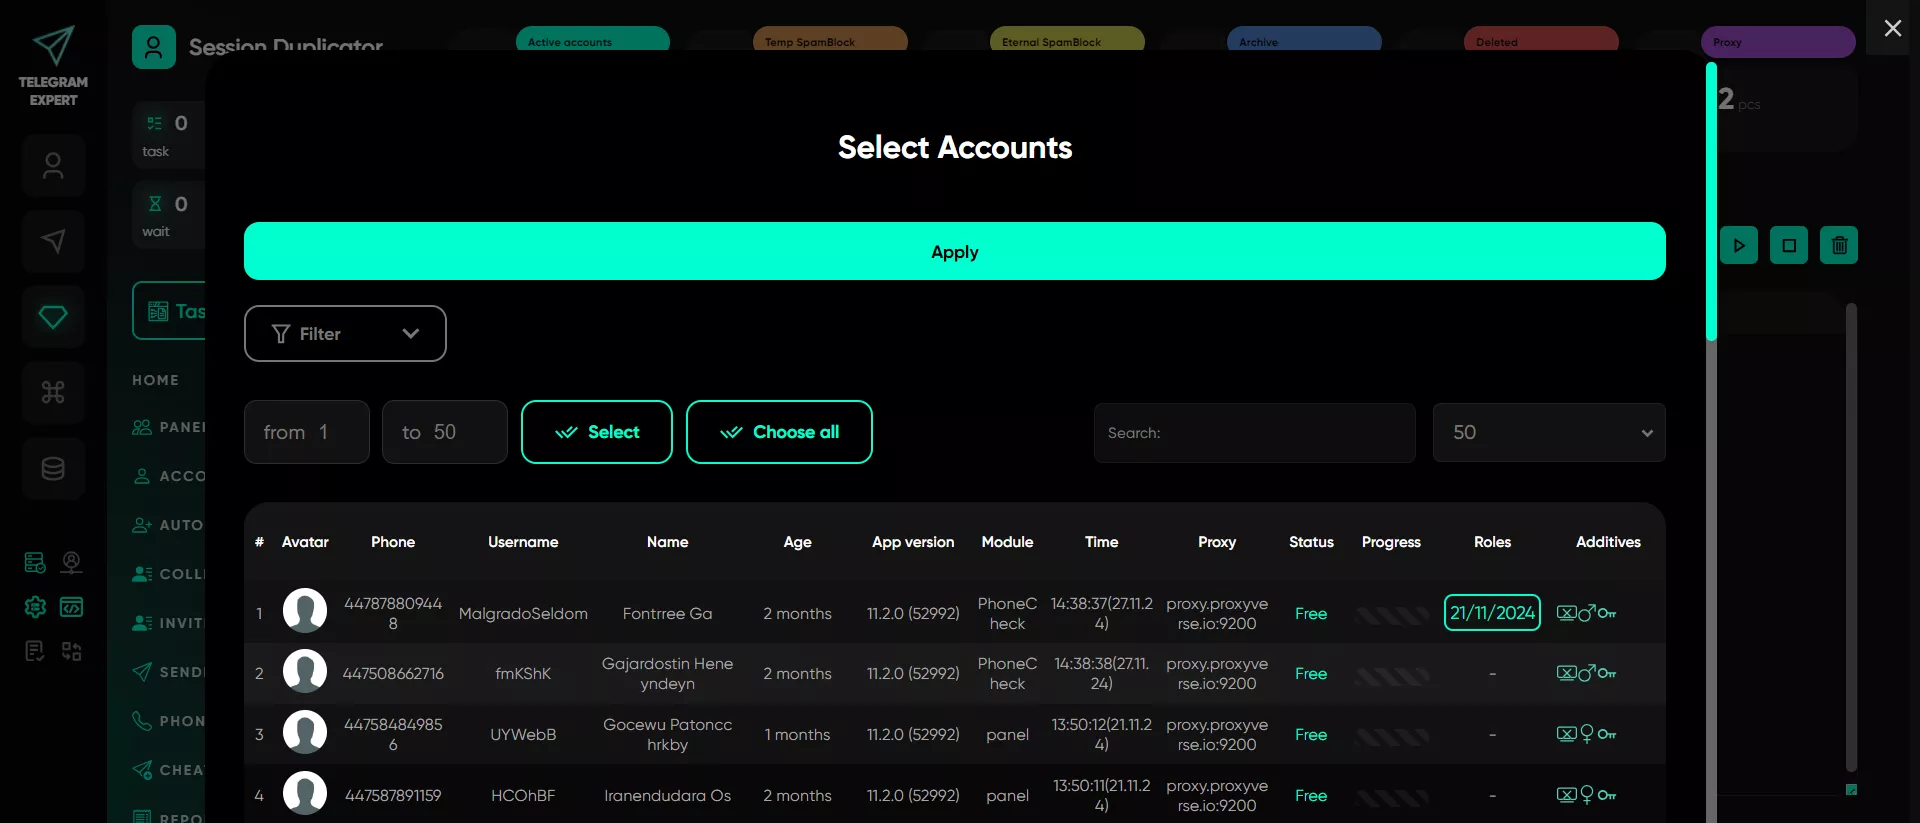Click the teal scrollbar of the dialog

1711,202
